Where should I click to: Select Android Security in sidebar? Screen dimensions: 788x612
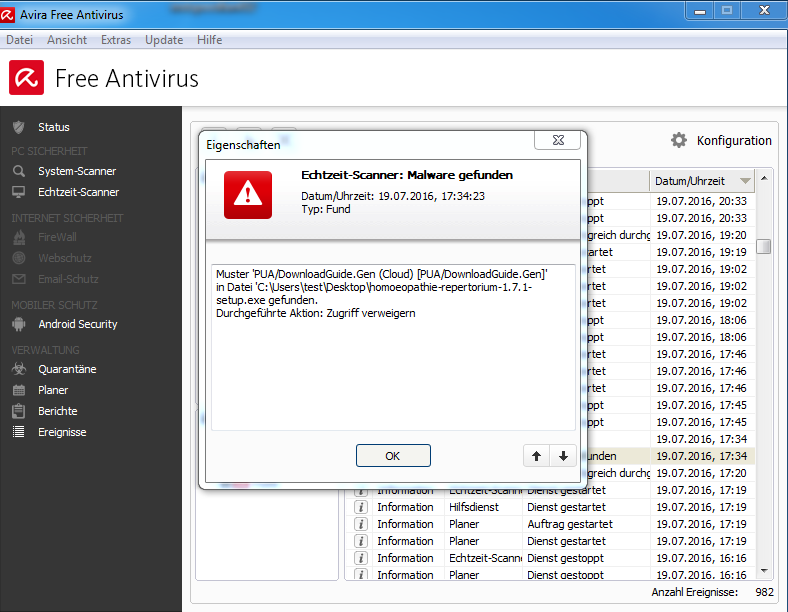pyautogui.click(x=78, y=324)
